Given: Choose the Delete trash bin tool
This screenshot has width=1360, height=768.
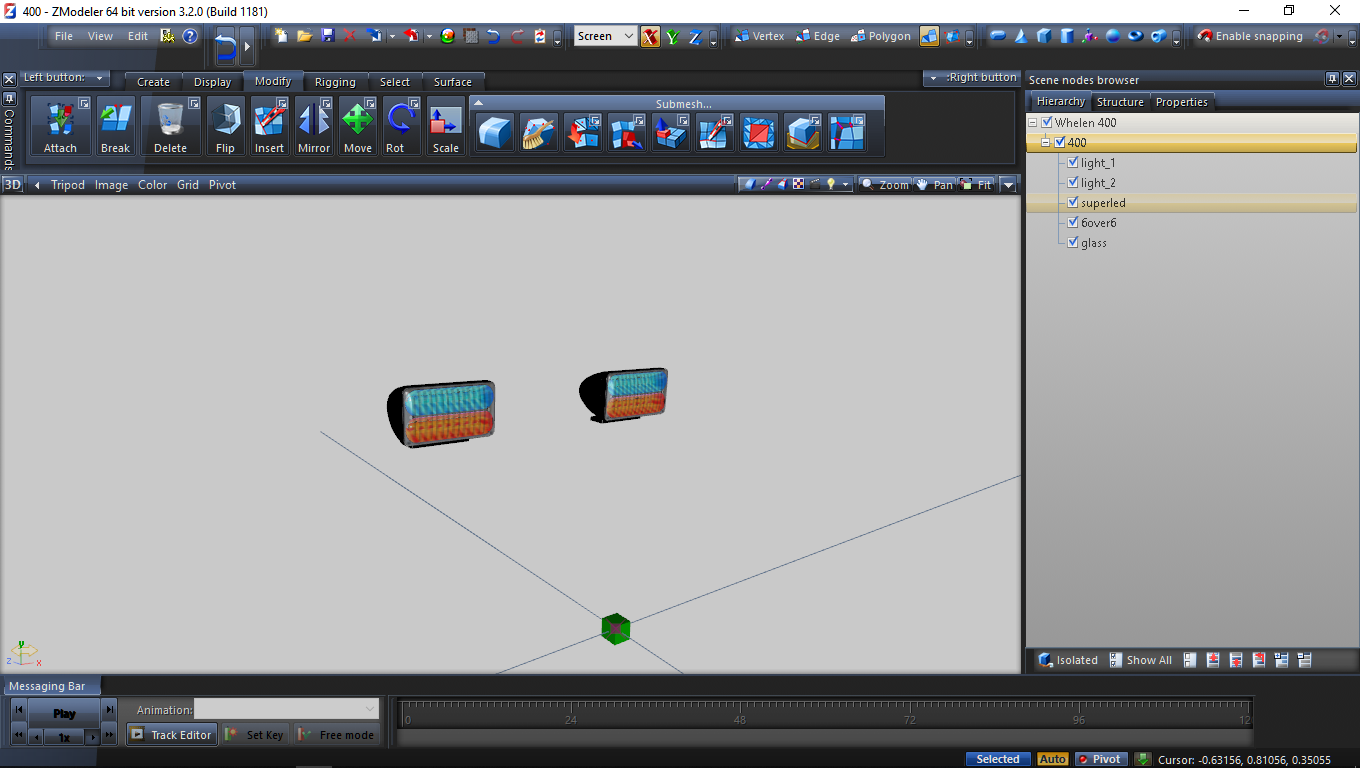Looking at the screenshot, I should coord(170,120).
